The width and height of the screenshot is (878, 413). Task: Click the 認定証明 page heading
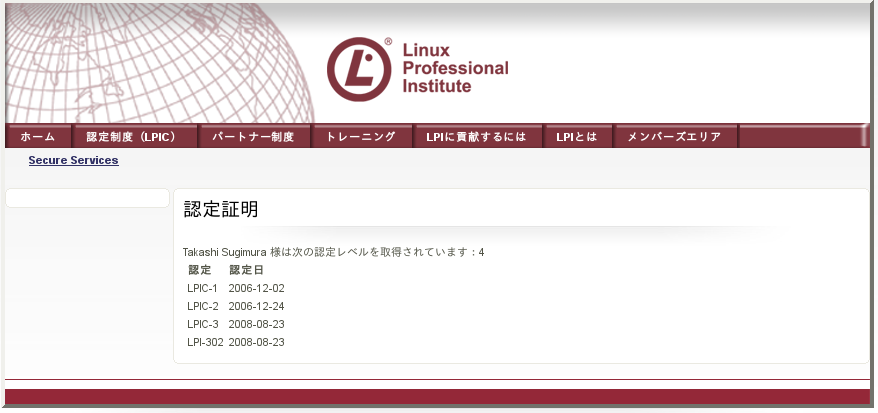coord(221,209)
